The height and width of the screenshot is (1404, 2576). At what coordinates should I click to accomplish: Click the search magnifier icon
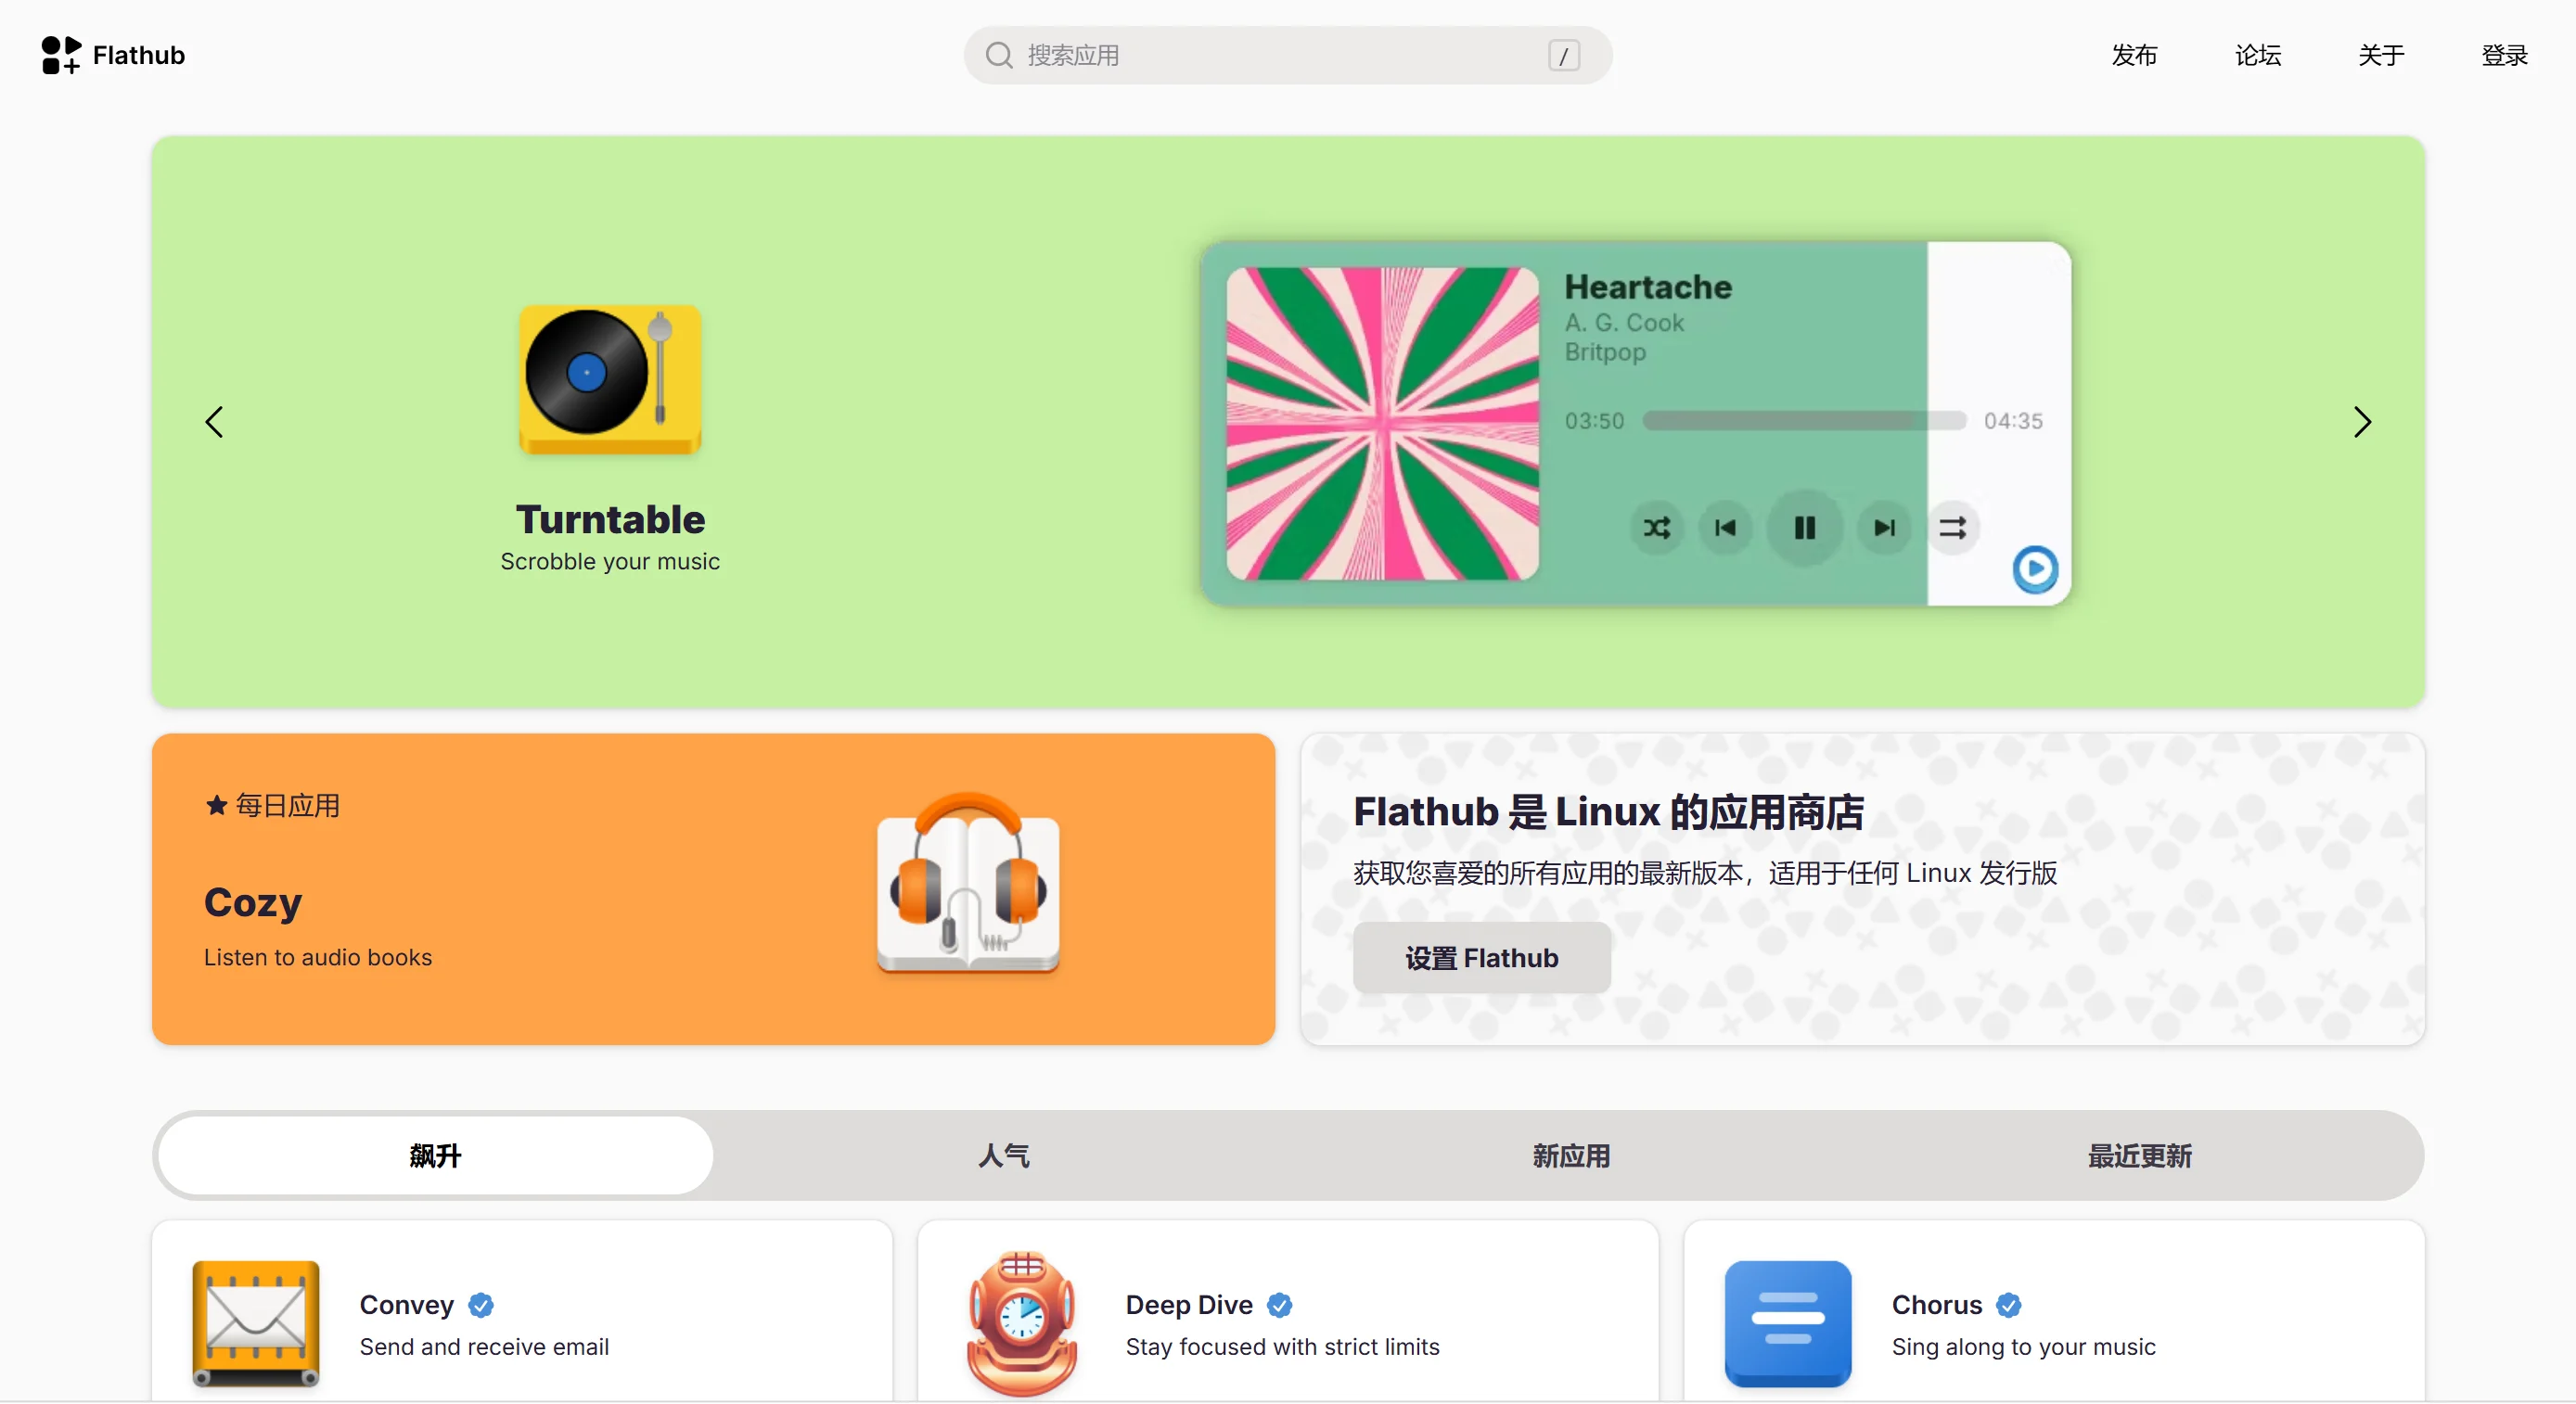[999, 55]
